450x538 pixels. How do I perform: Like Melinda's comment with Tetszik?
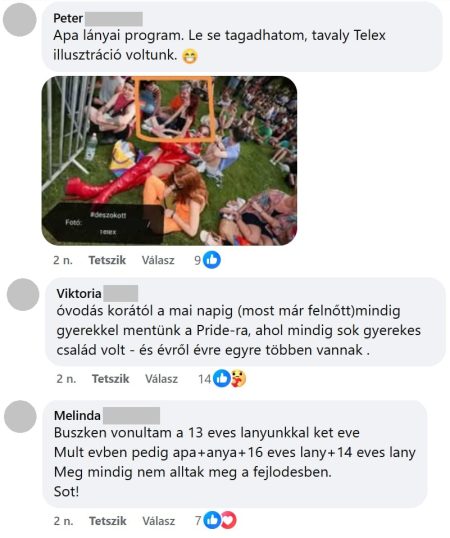[108, 521]
